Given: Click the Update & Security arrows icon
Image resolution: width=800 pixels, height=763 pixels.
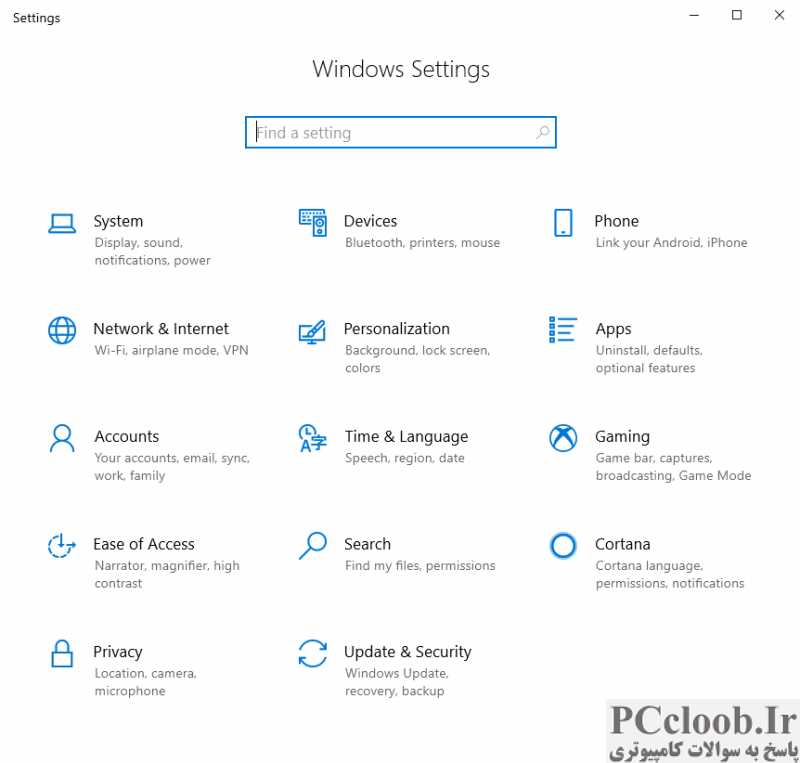Looking at the screenshot, I should pyautogui.click(x=313, y=653).
